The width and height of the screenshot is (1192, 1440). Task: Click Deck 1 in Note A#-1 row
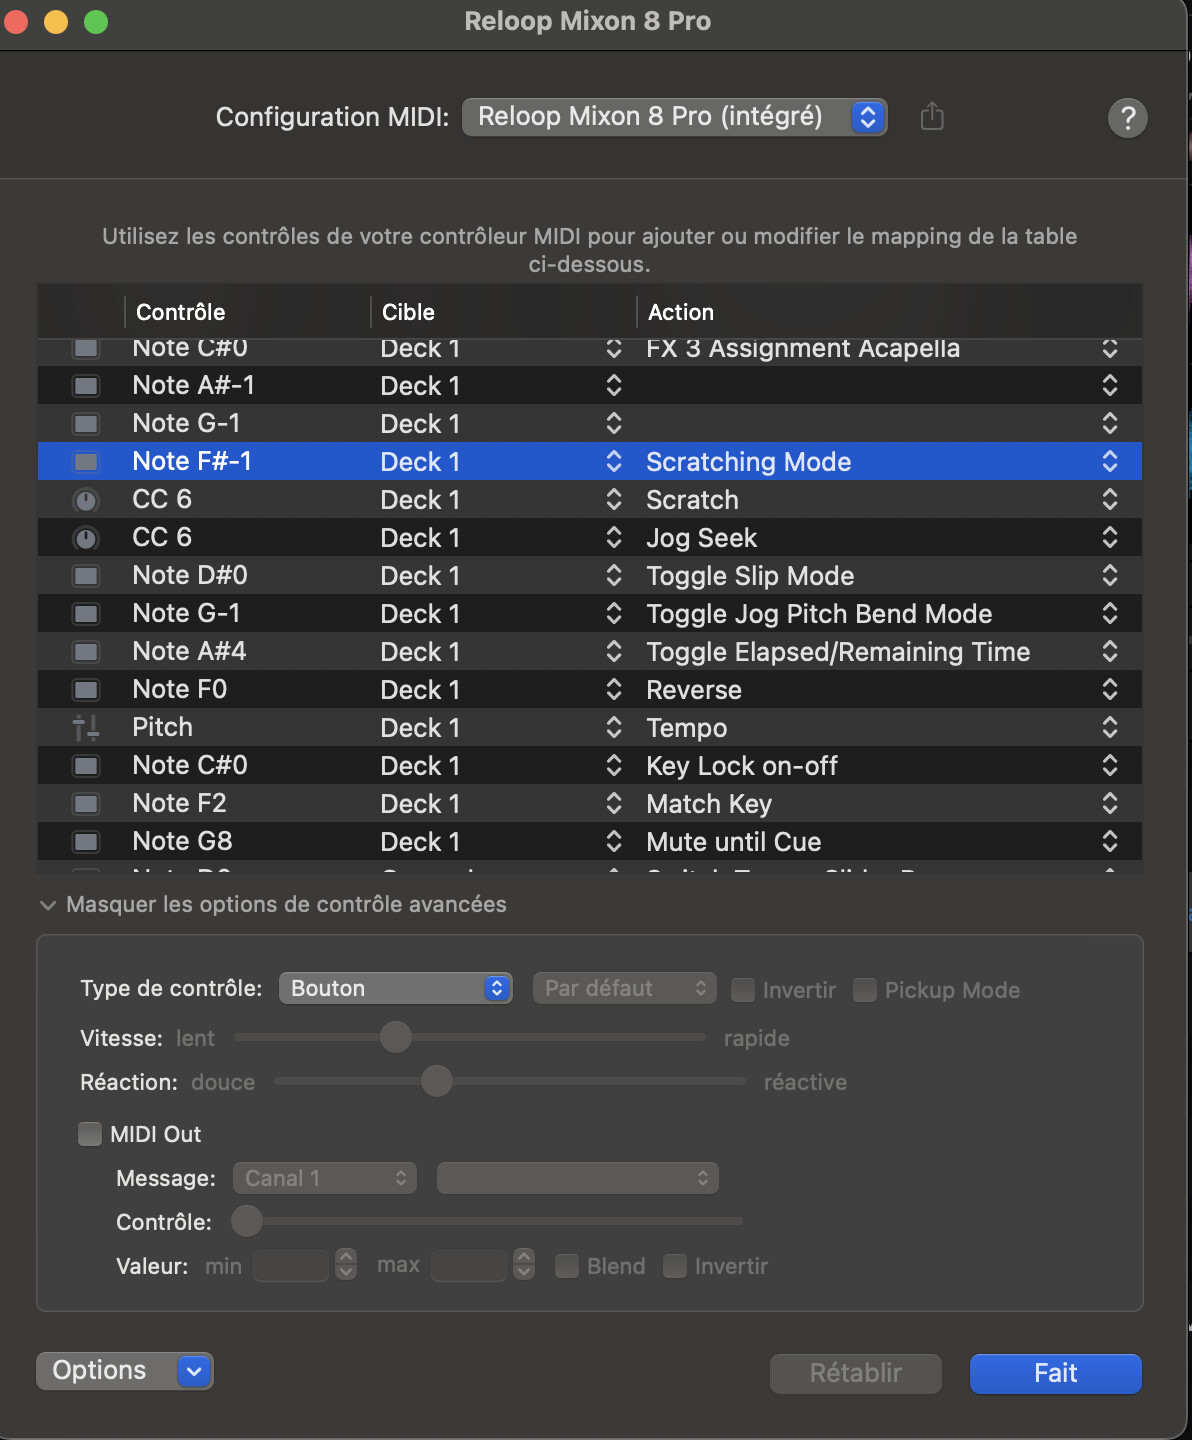[x=420, y=386]
